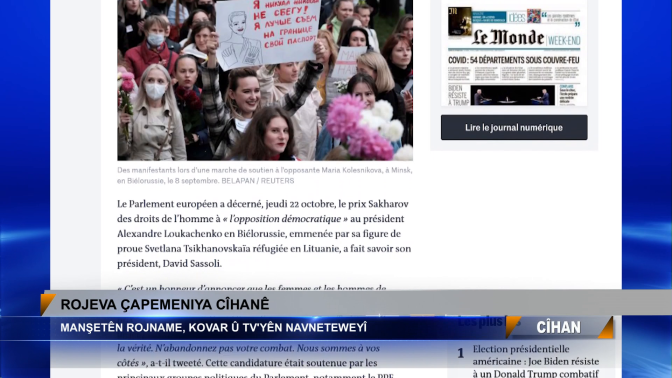Click the orange triangle left of CÎHAN label
The height and width of the screenshot is (378, 672).
click(x=513, y=327)
